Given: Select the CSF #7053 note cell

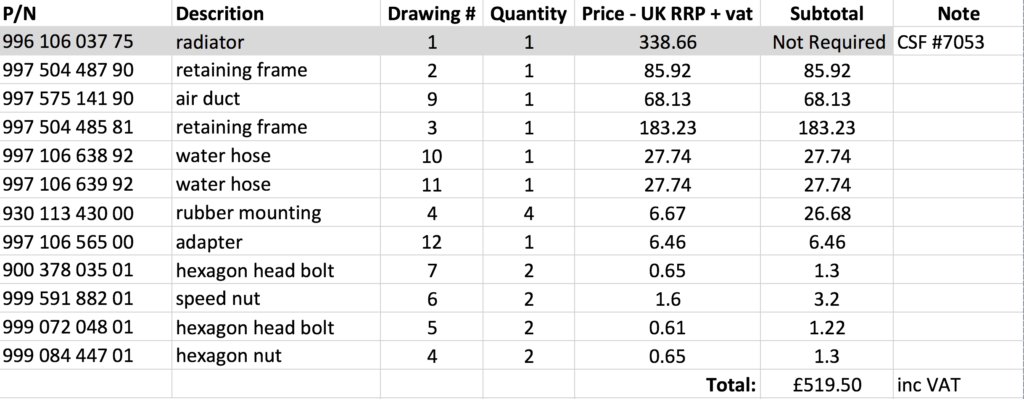Looking at the screenshot, I should tap(958, 42).
